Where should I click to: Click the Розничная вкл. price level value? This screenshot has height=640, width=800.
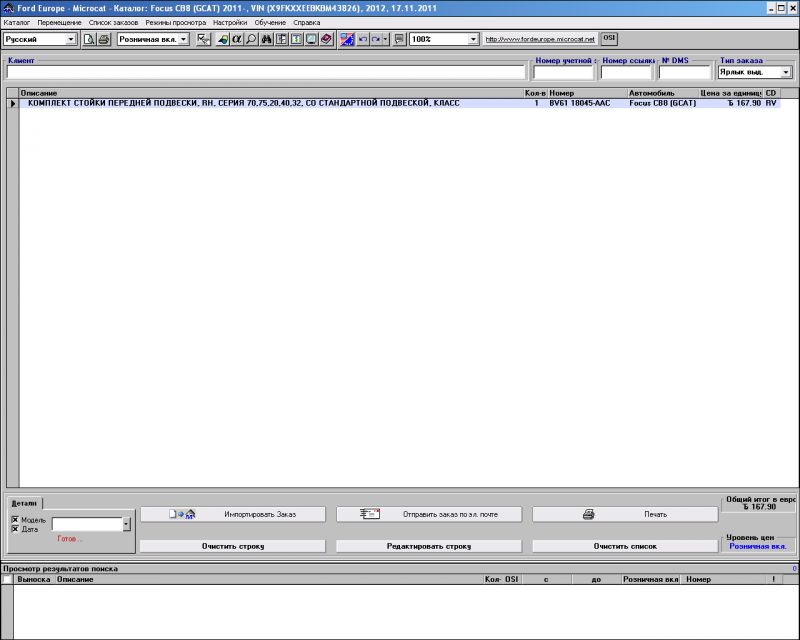(x=758, y=546)
